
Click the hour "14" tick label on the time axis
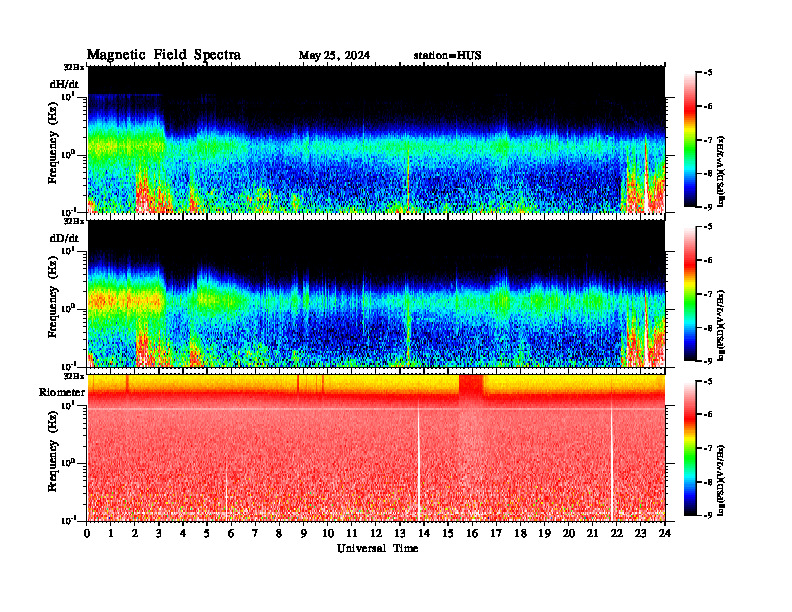tap(424, 533)
